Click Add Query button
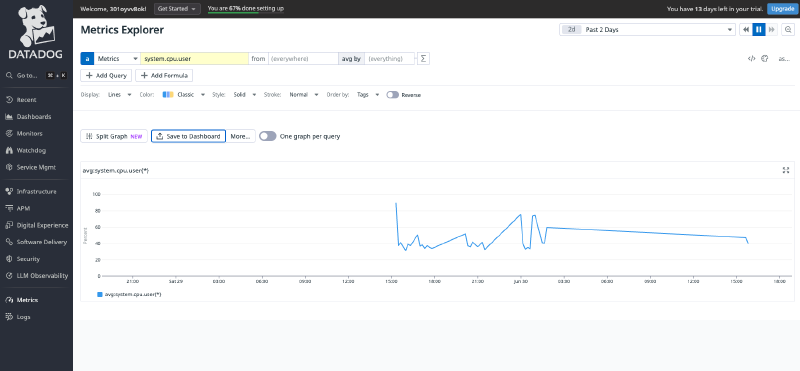Image resolution: width=800 pixels, height=371 pixels. pyautogui.click(x=106, y=76)
